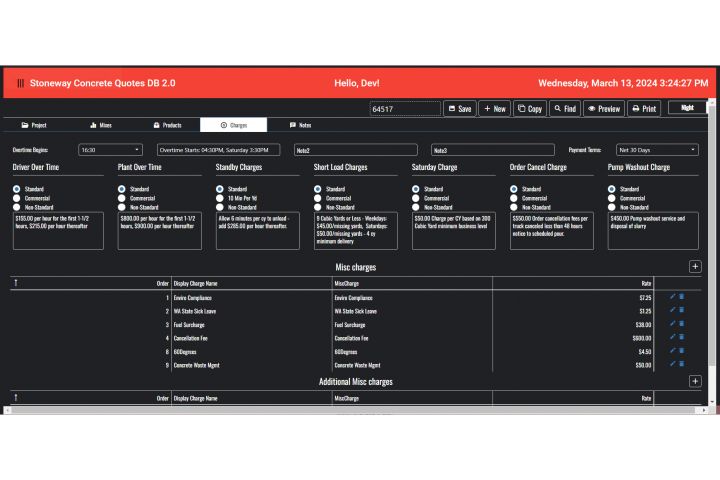The width and height of the screenshot is (720, 480).
Task: Create a New quote
Action: tap(495, 109)
